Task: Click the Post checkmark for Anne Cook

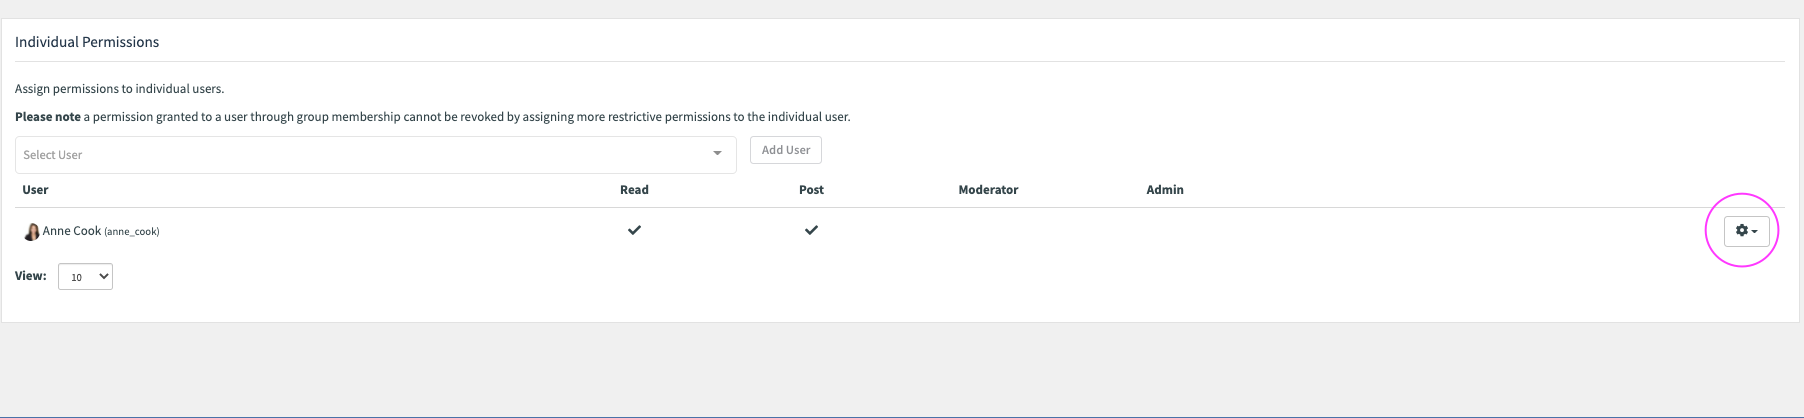Action: (x=811, y=230)
